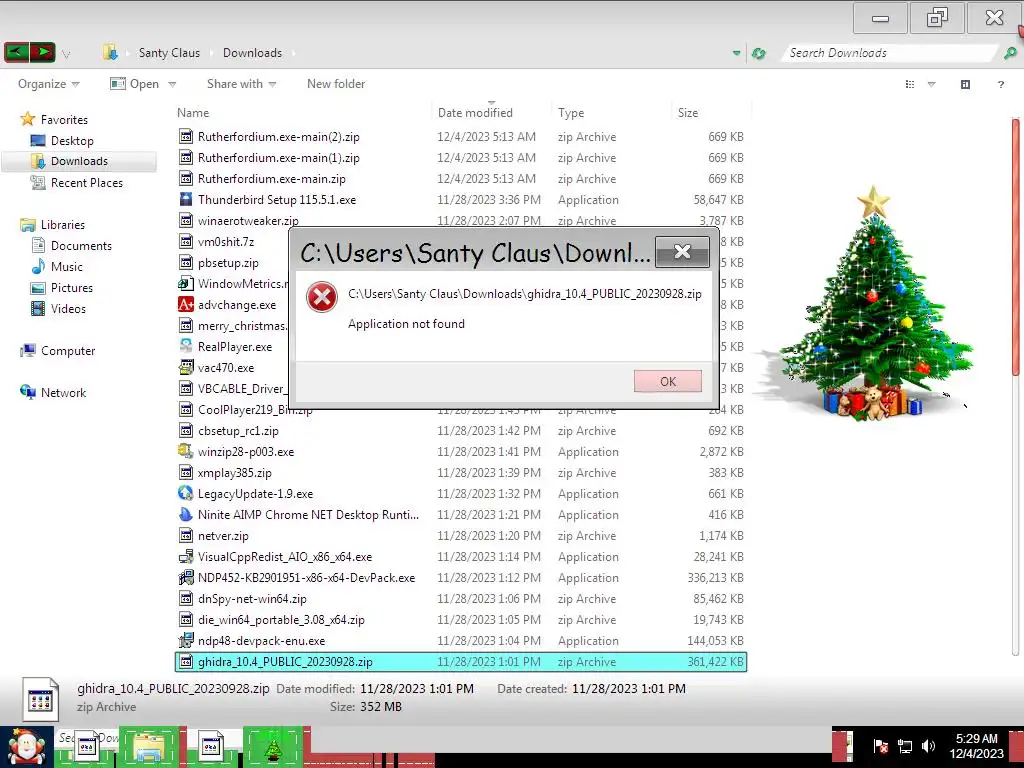Open the Explorer folder taskbar button
1024x768 pixels.
[x=149, y=747]
